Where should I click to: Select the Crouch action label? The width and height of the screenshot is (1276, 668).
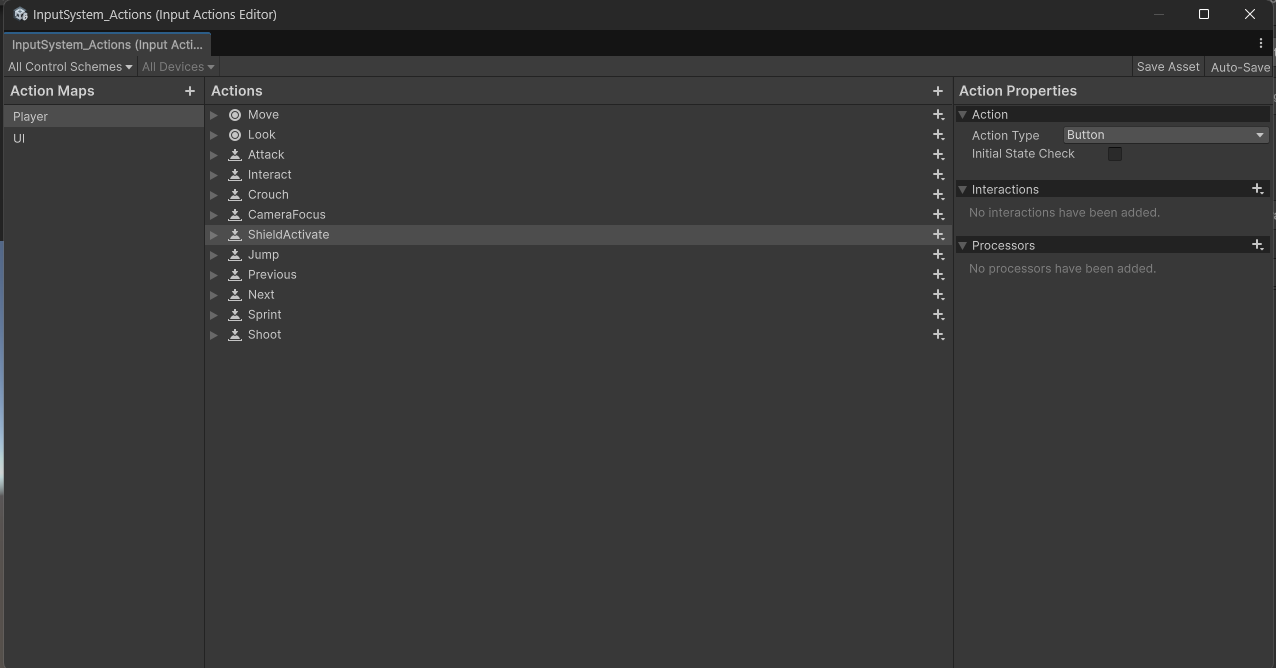pyautogui.click(x=268, y=195)
